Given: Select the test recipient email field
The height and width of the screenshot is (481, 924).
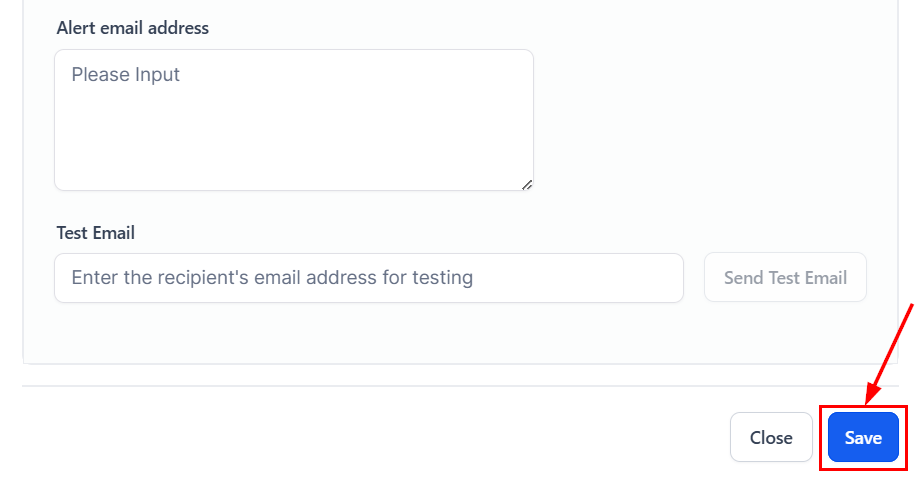Looking at the screenshot, I should pyautogui.click(x=368, y=277).
